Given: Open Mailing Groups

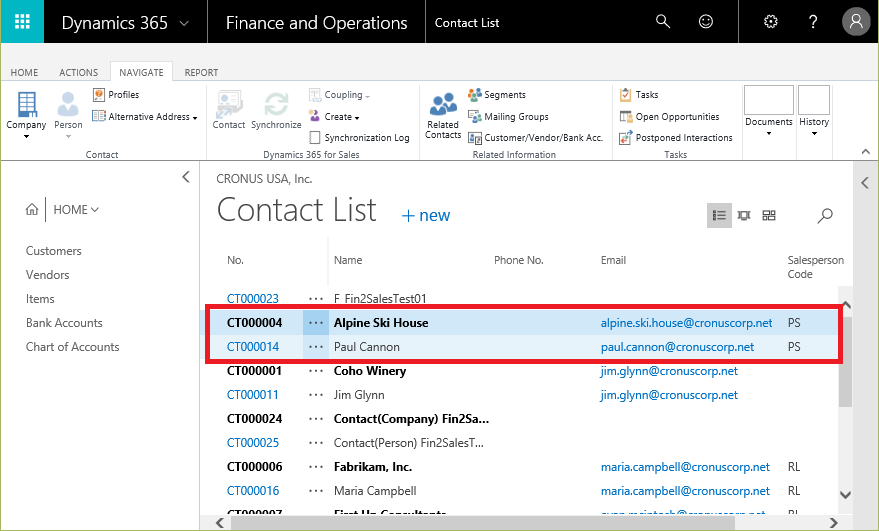Looking at the screenshot, I should (508, 117).
